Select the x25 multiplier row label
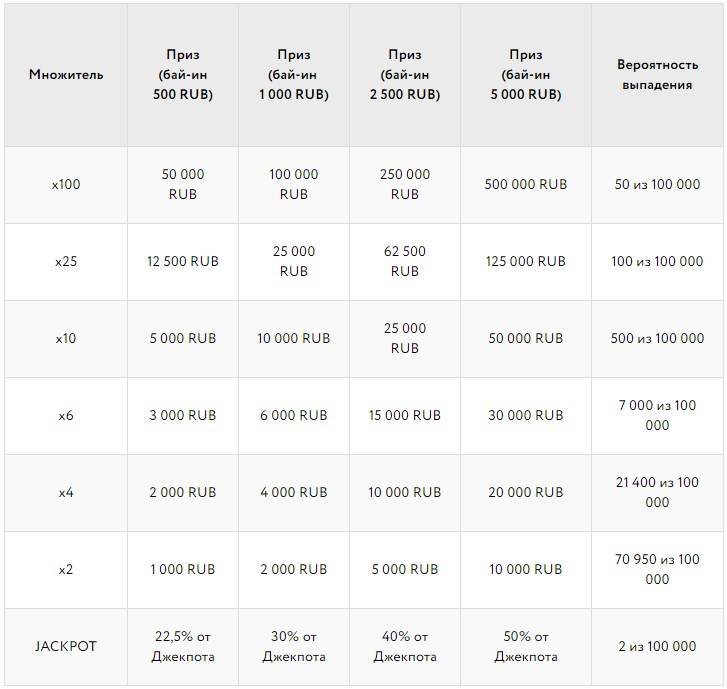 [x=66, y=262]
